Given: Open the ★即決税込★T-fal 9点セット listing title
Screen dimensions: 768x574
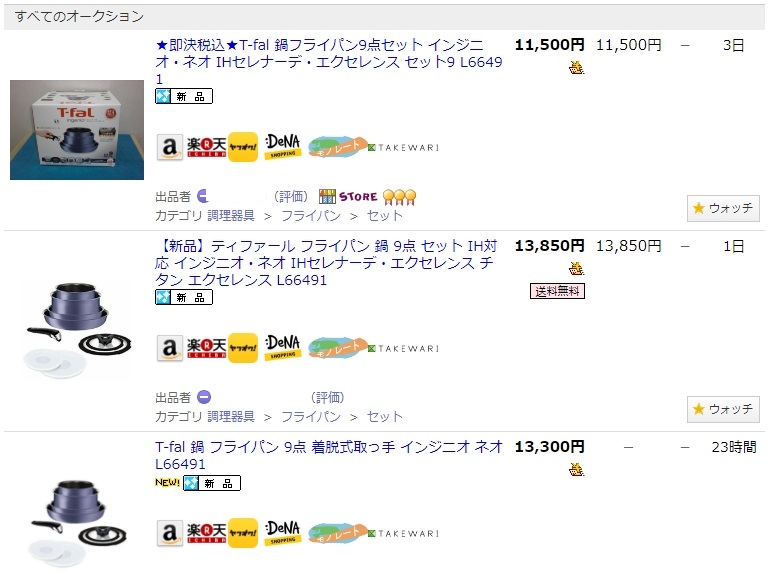Looking at the screenshot, I should point(329,62).
